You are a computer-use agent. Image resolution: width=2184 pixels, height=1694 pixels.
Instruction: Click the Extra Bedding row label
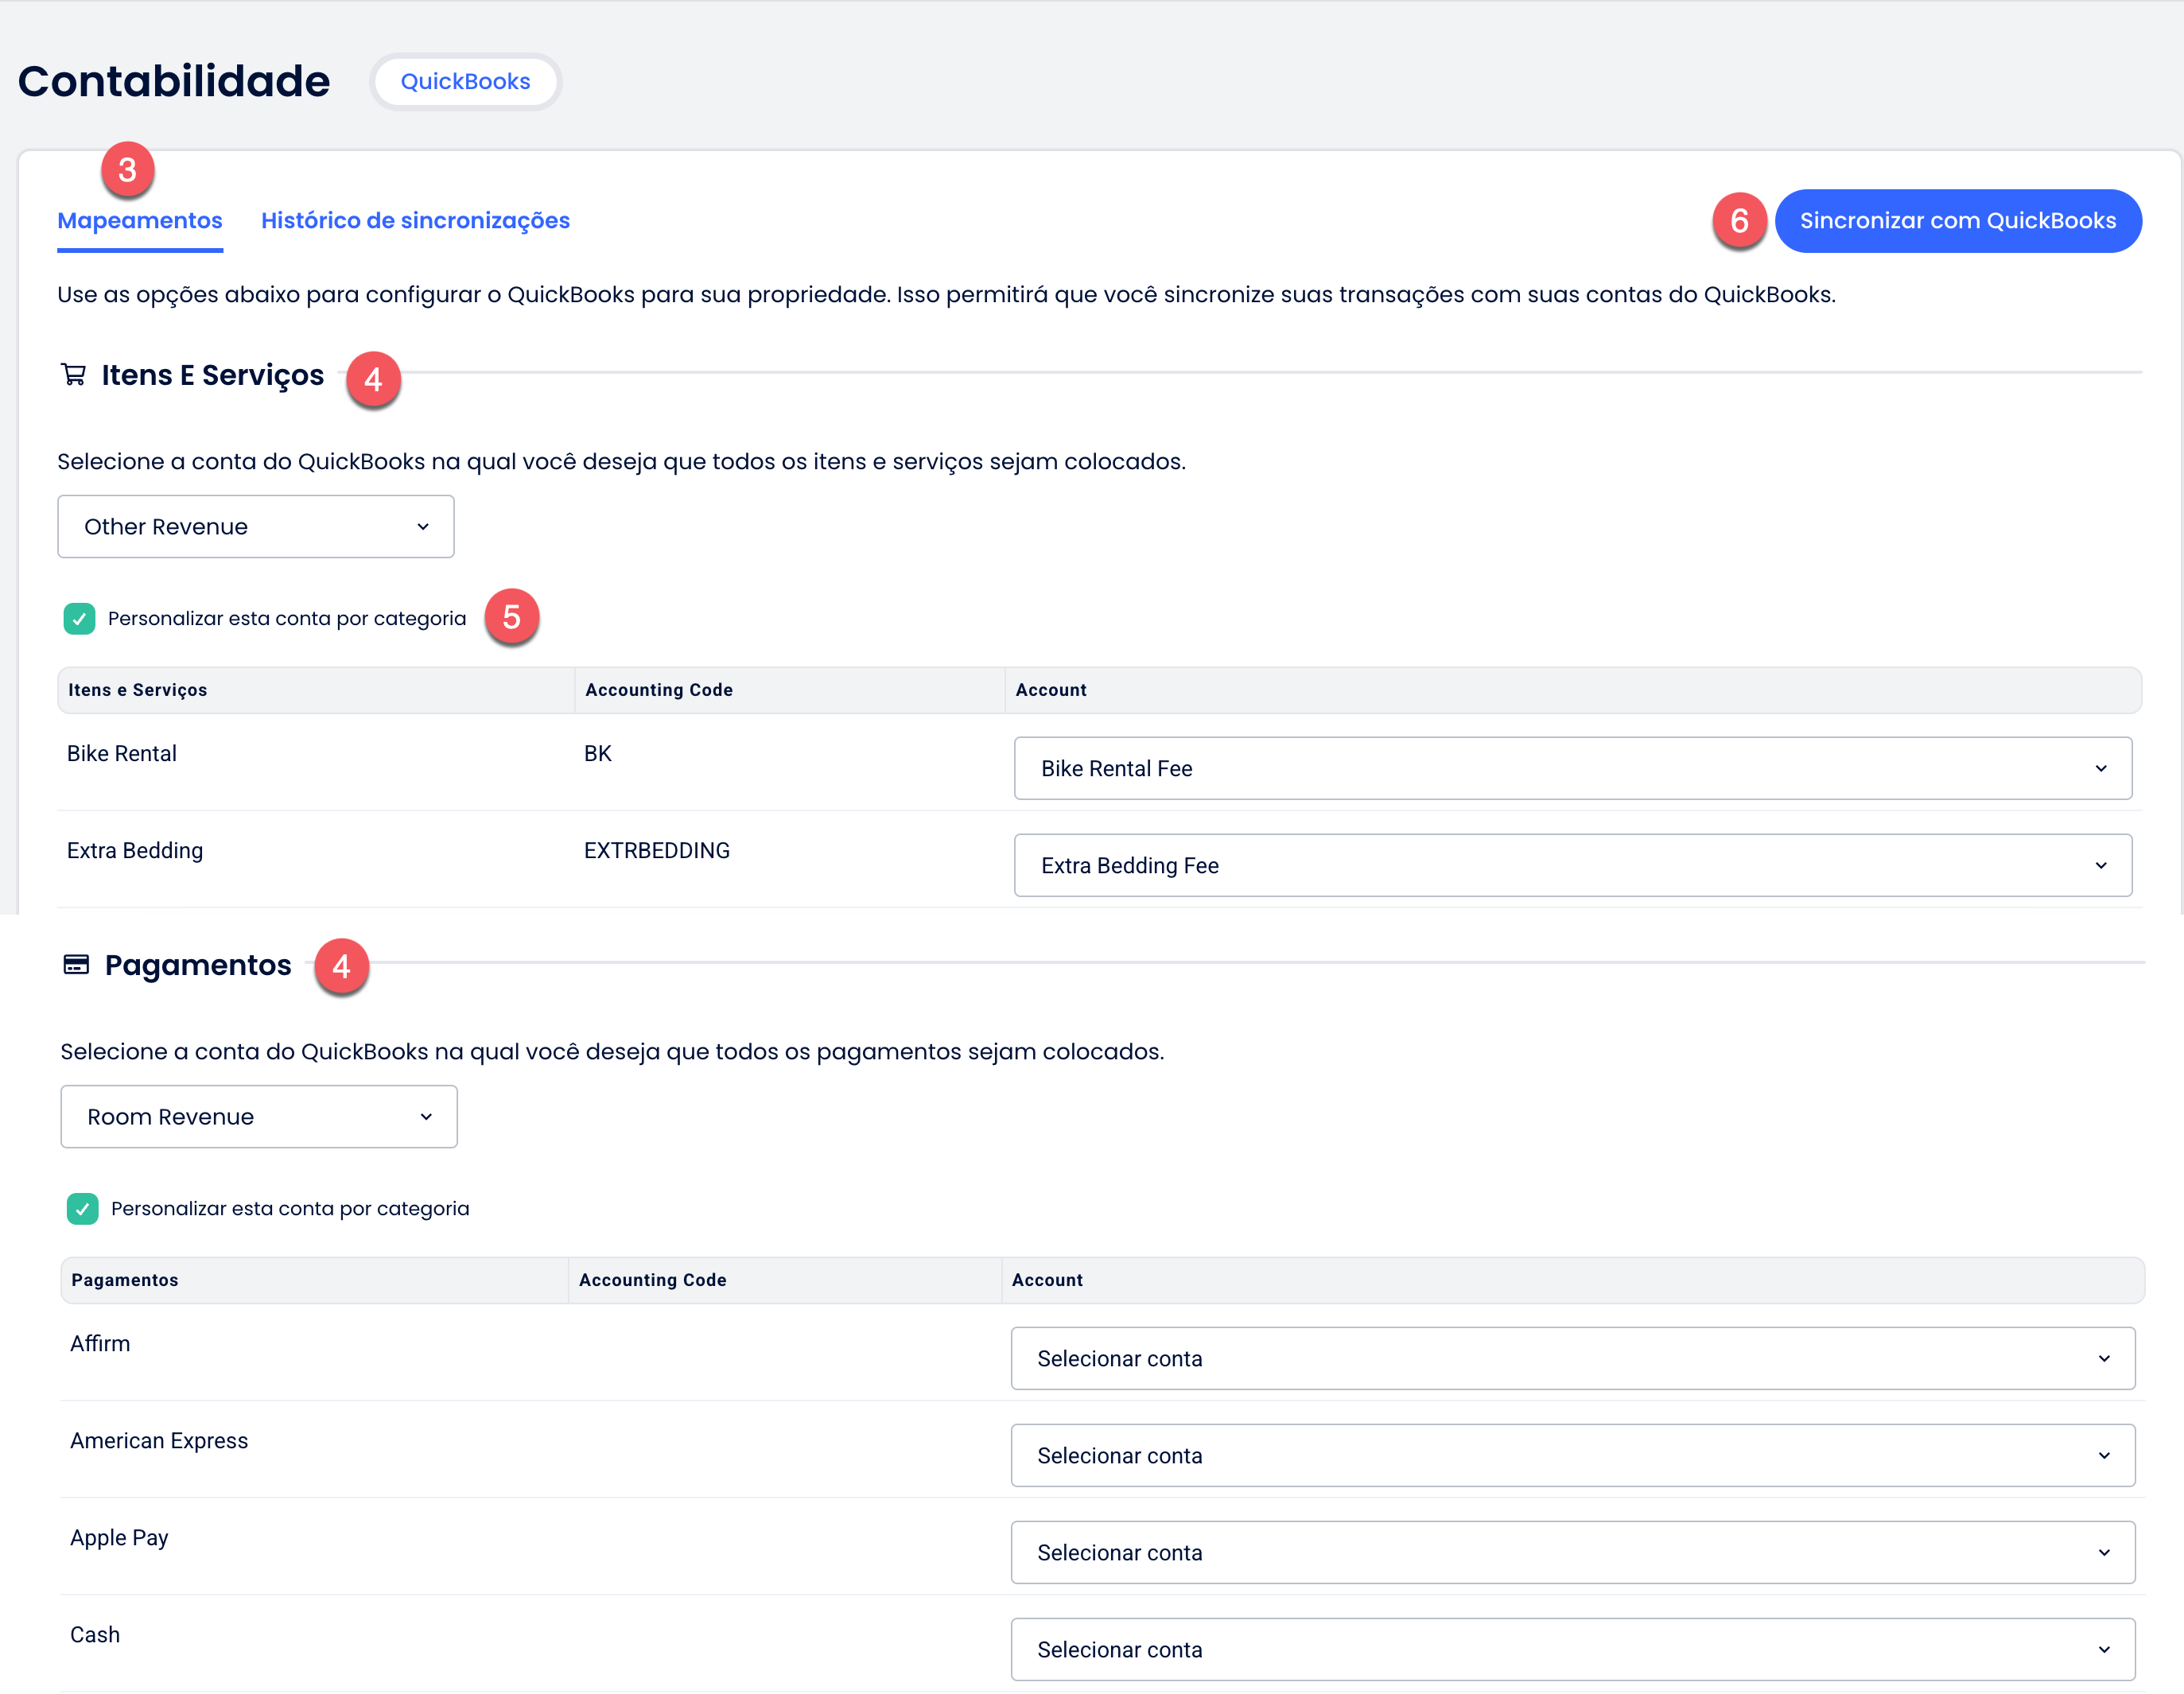click(x=135, y=851)
